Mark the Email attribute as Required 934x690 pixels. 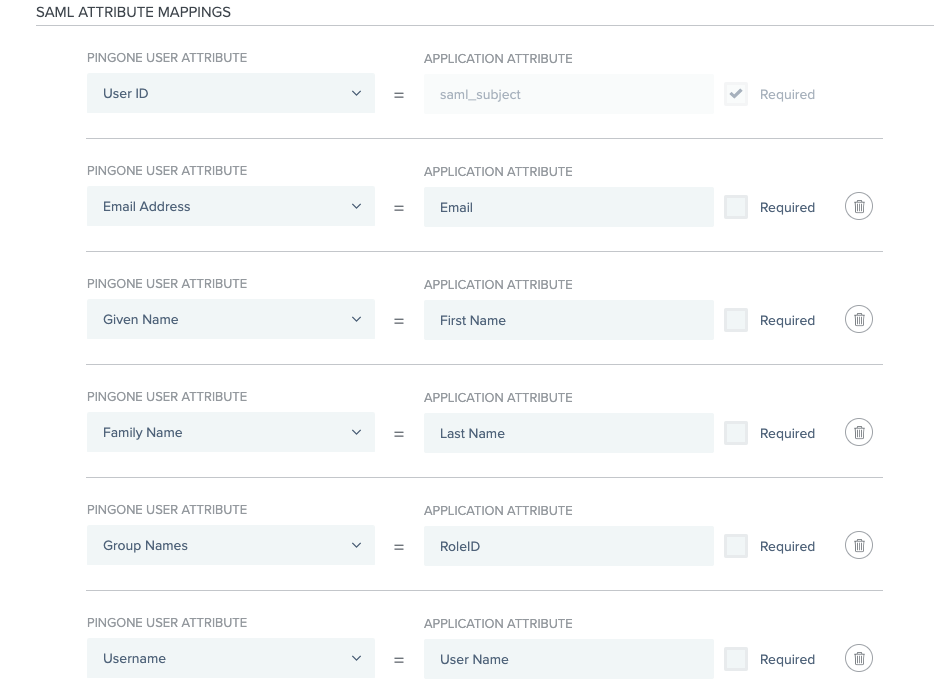coord(736,207)
